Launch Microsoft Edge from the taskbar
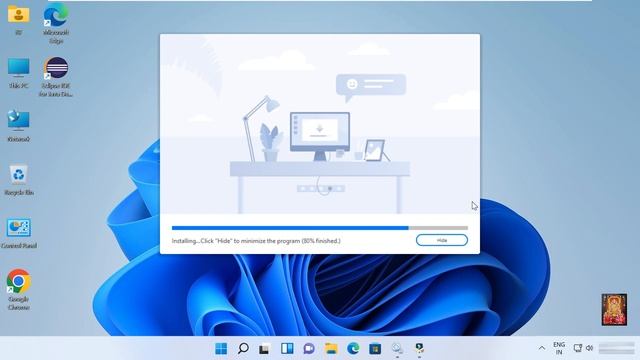The width and height of the screenshot is (640, 360). [x=353, y=348]
